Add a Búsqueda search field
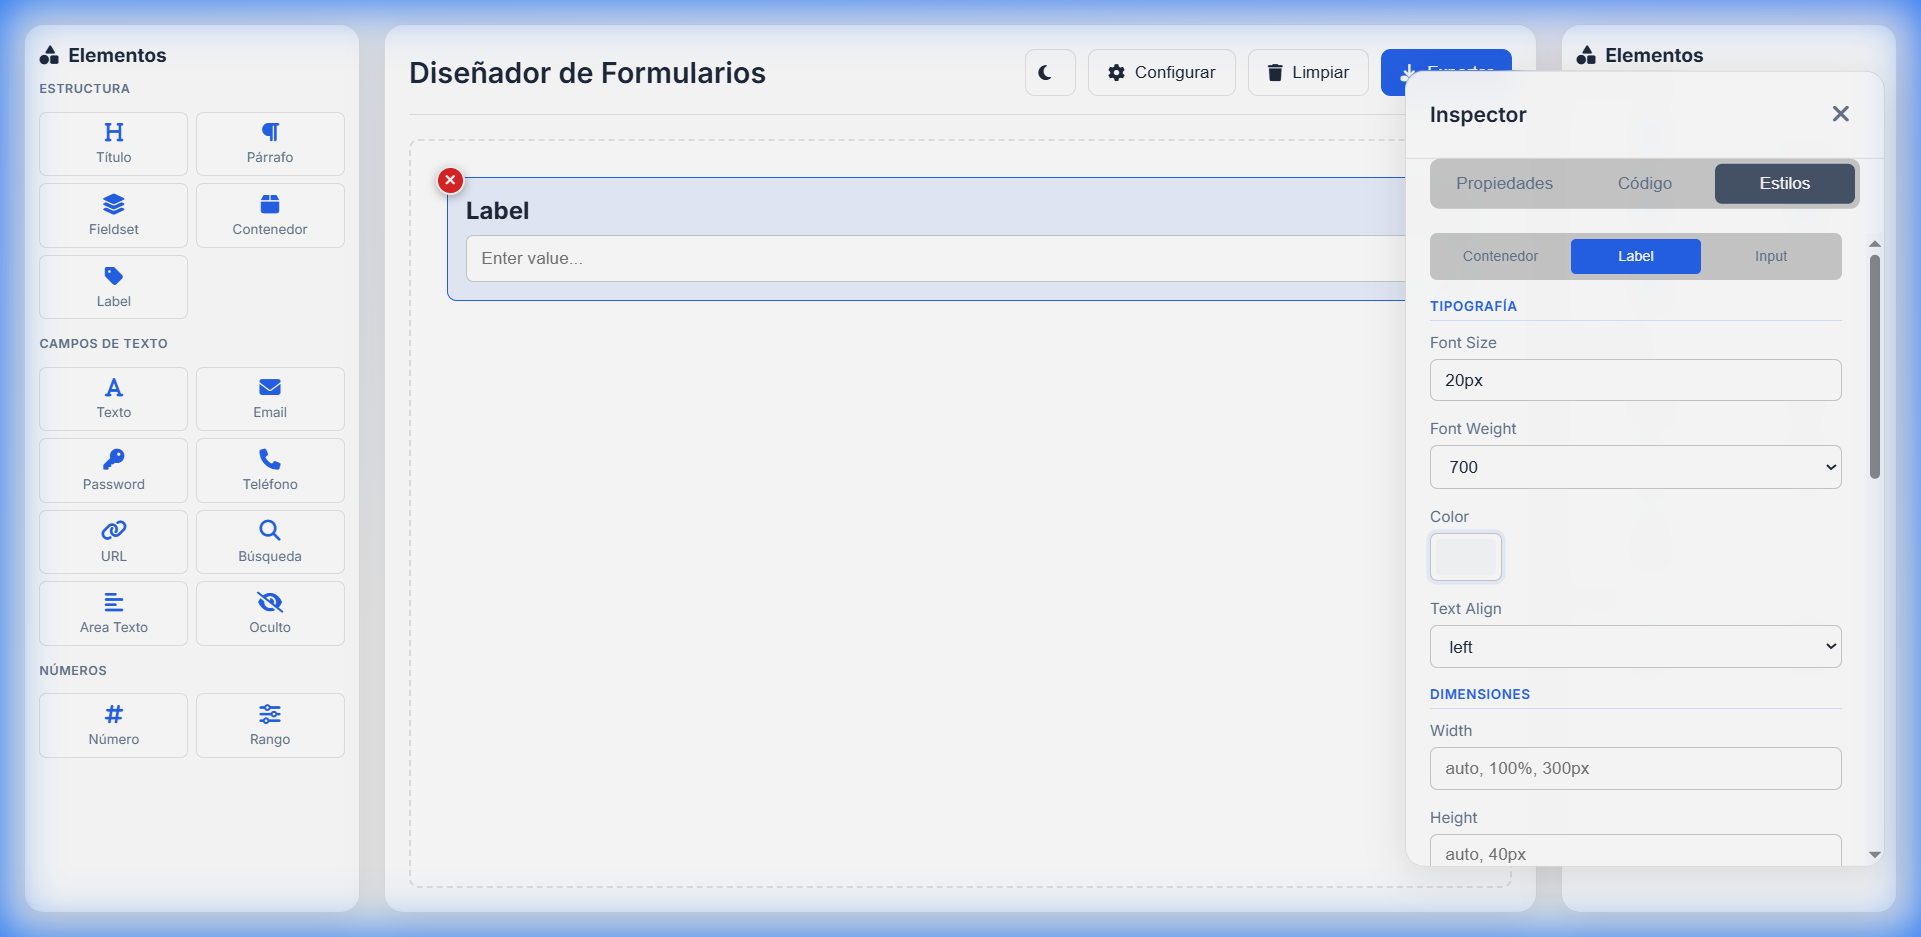This screenshot has width=1921, height=937. click(270, 542)
